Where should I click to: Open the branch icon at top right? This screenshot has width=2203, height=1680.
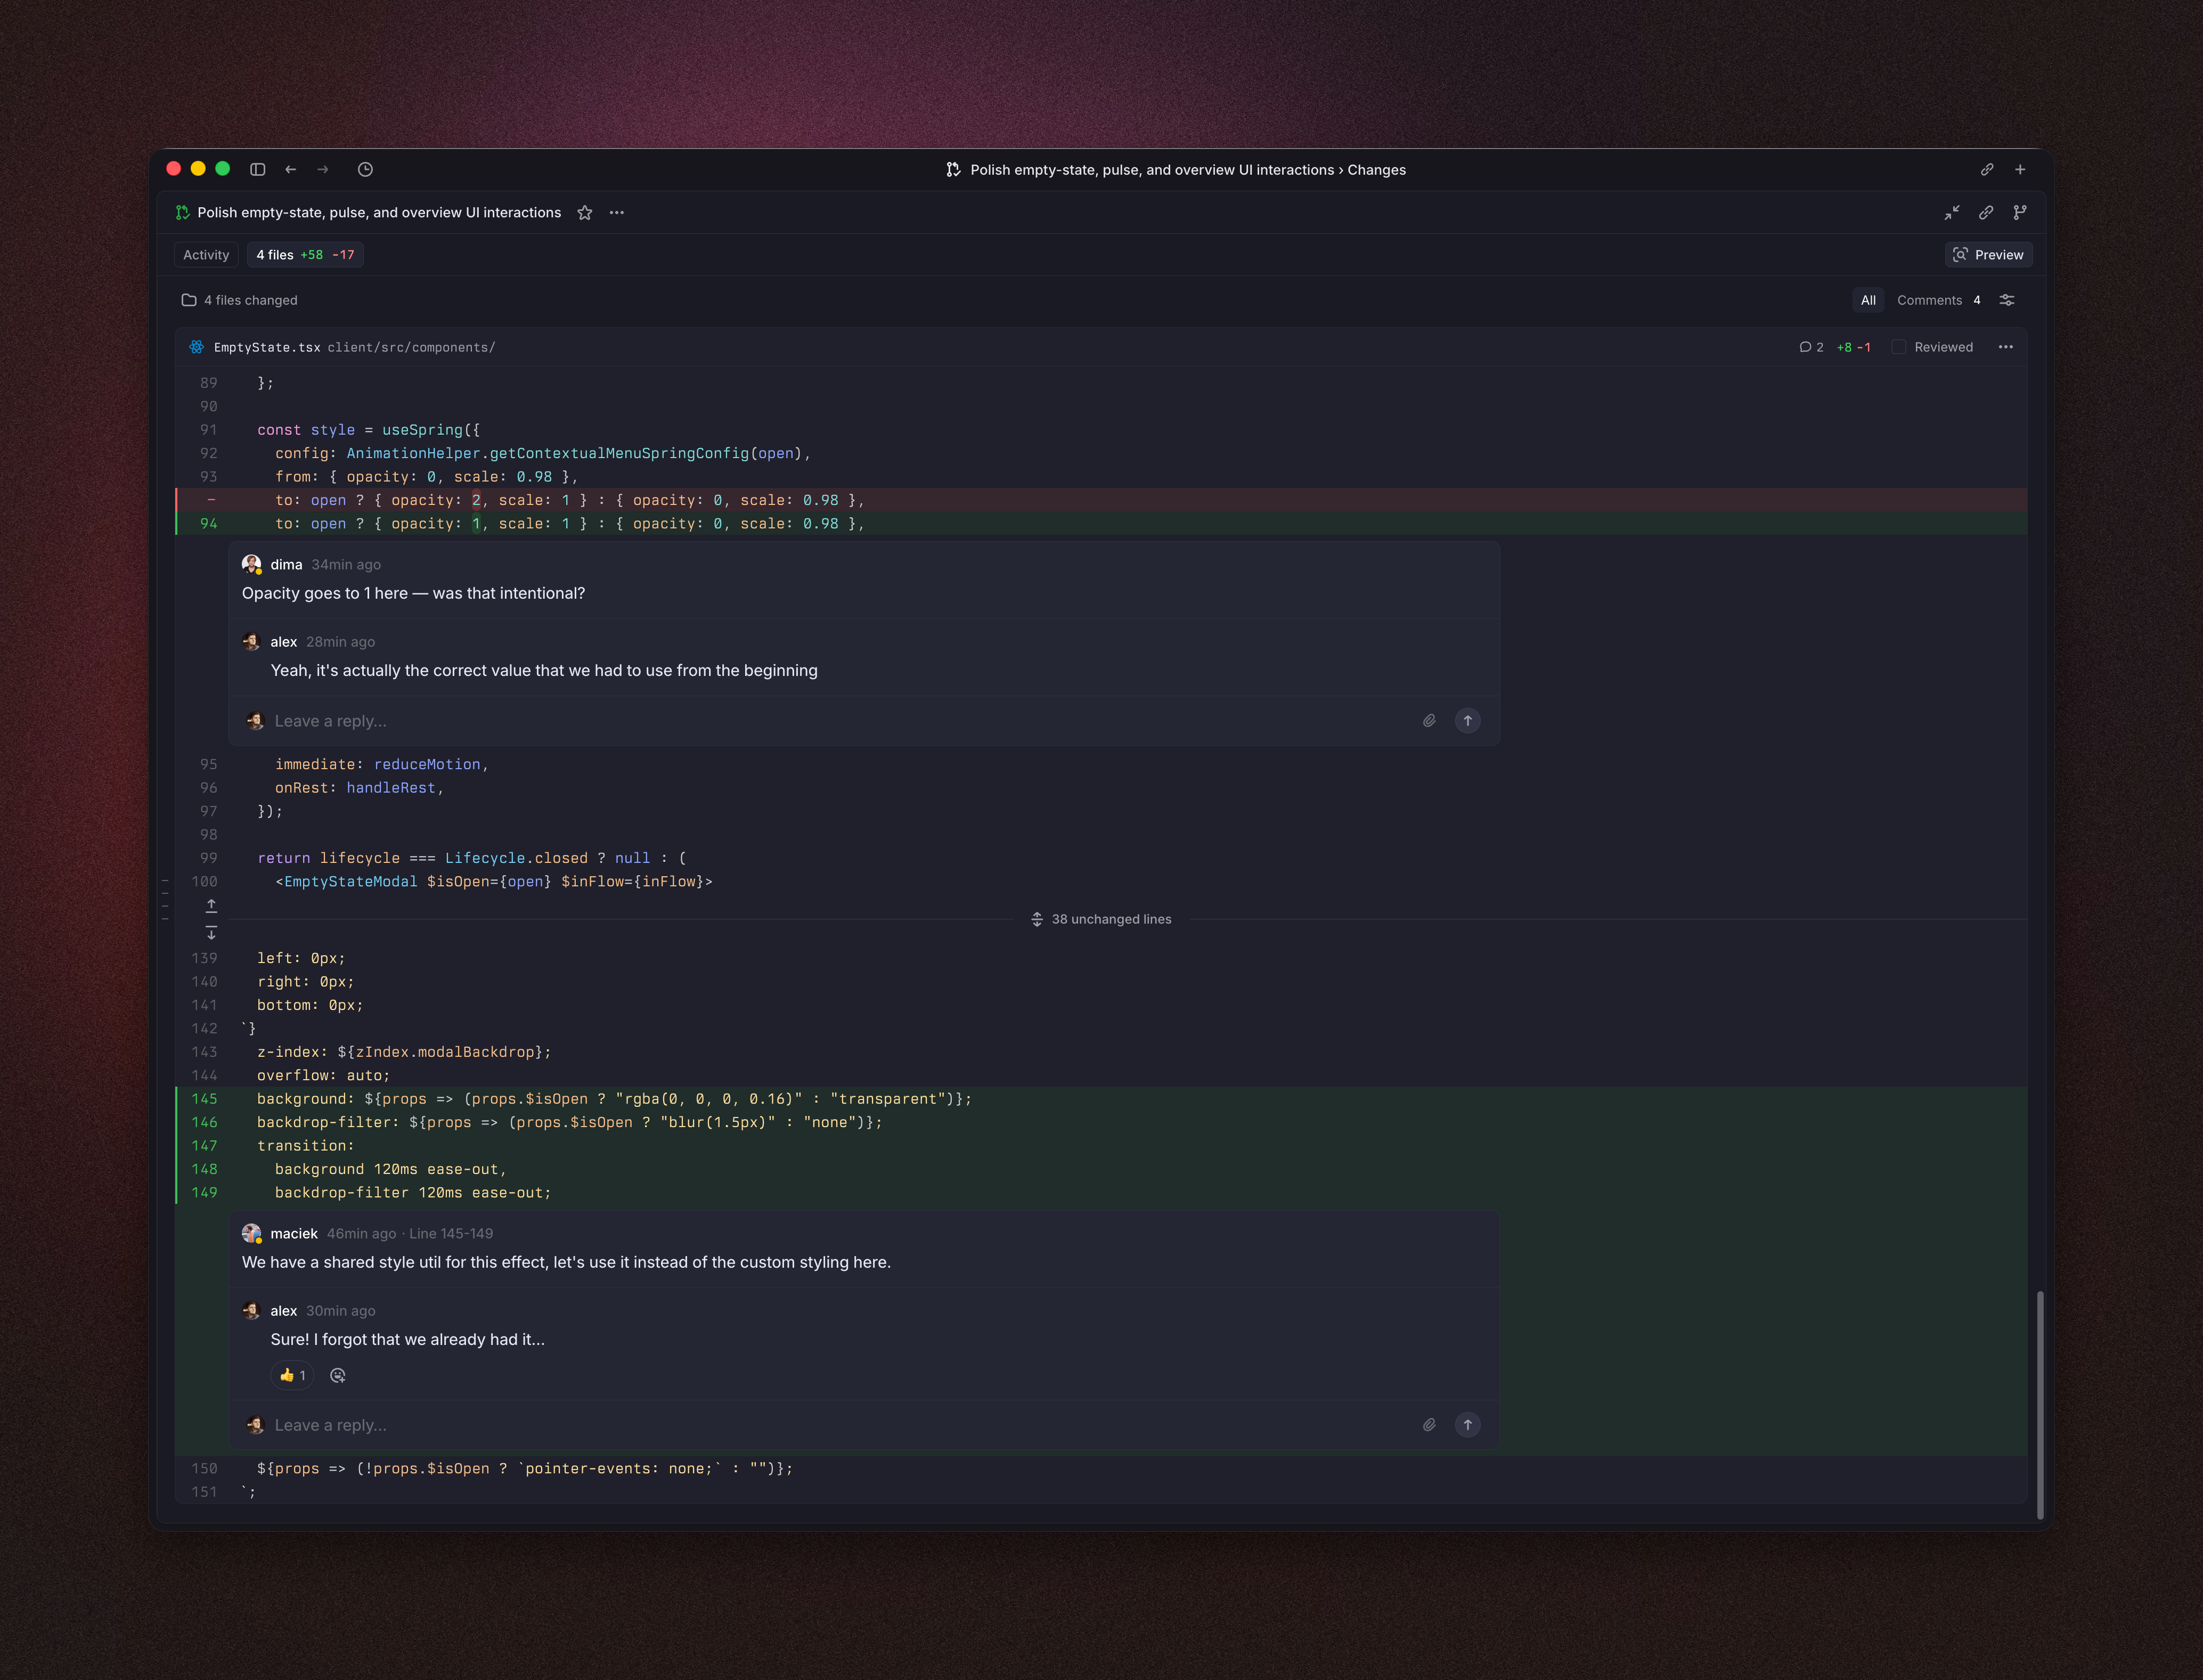click(x=2020, y=212)
